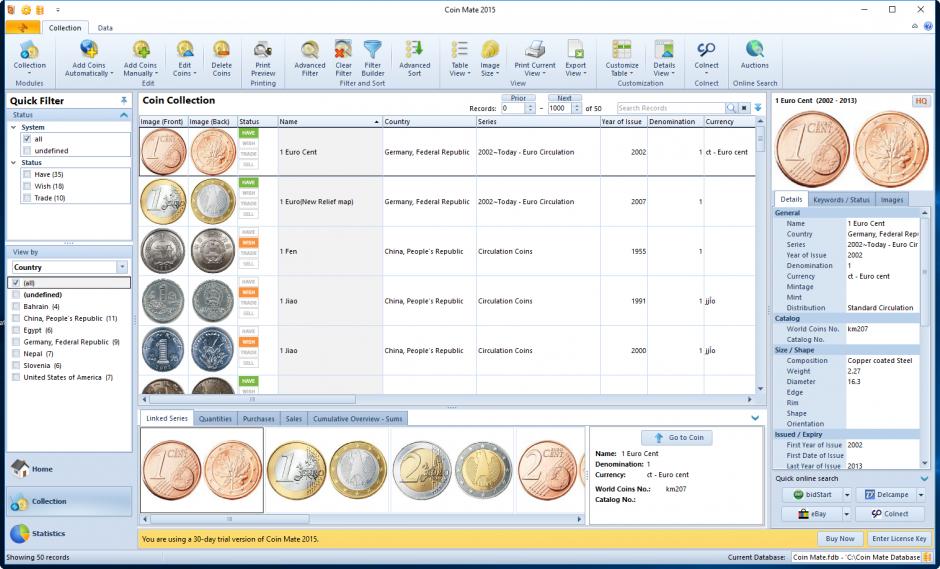Check the Trade (10) status filter
This screenshot has height=569, width=940.
point(26,198)
